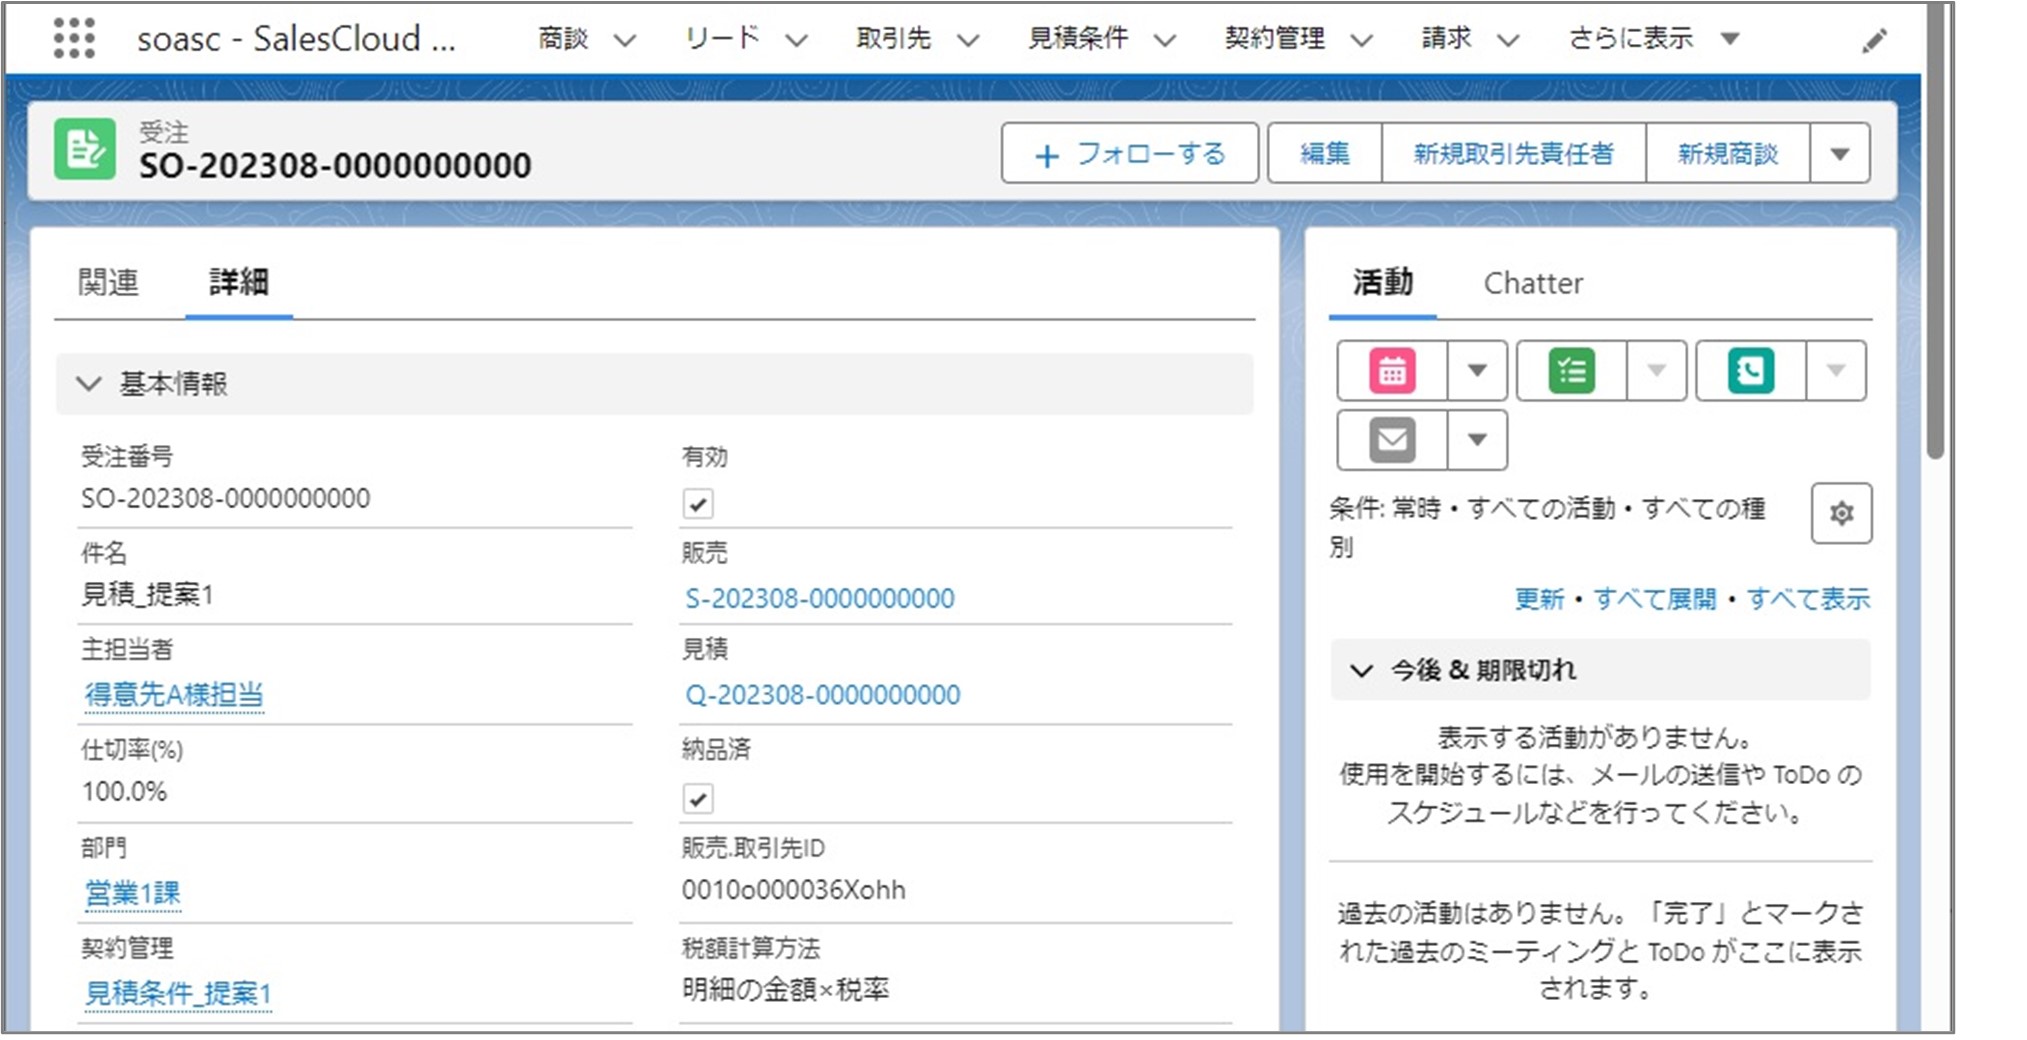Open the 営業1課 department link

click(x=132, y=893)
